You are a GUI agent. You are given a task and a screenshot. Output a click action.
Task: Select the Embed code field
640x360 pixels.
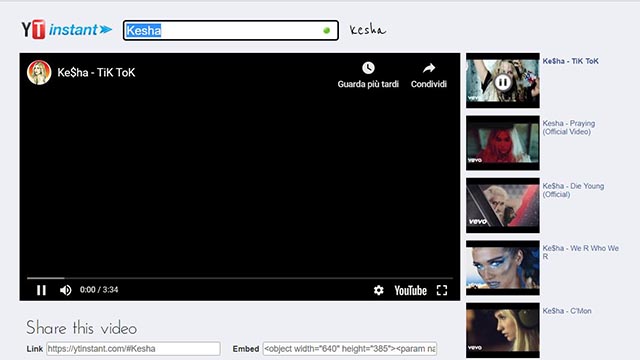[350, 349]
